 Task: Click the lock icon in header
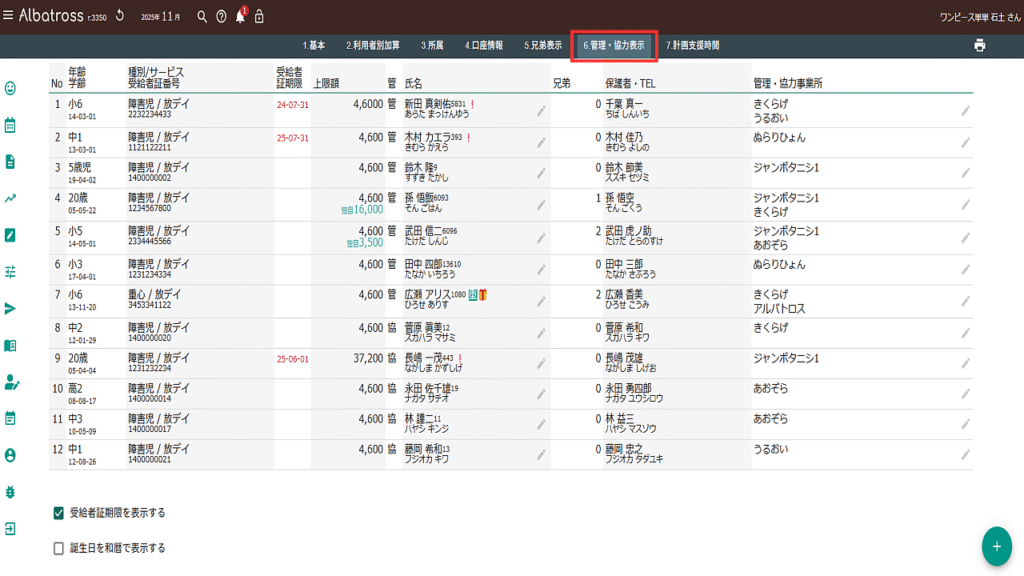coord(260,17)
